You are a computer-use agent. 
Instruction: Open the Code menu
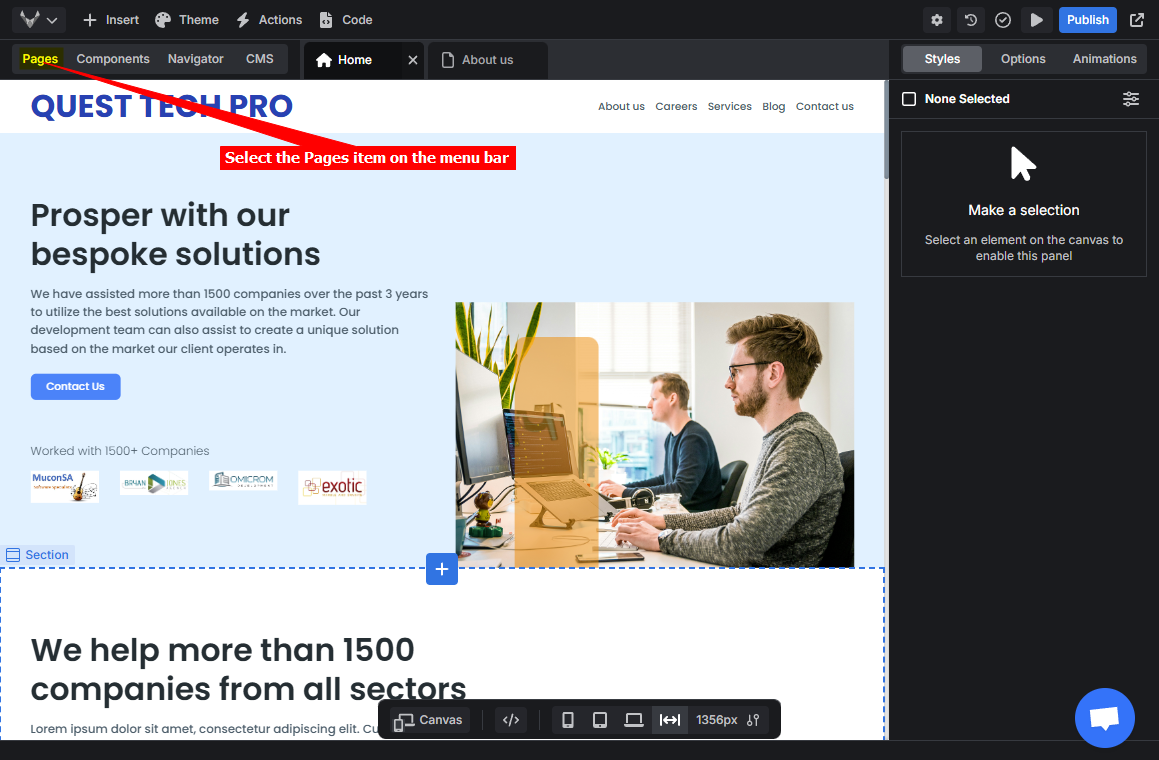(x=346, y=20)
